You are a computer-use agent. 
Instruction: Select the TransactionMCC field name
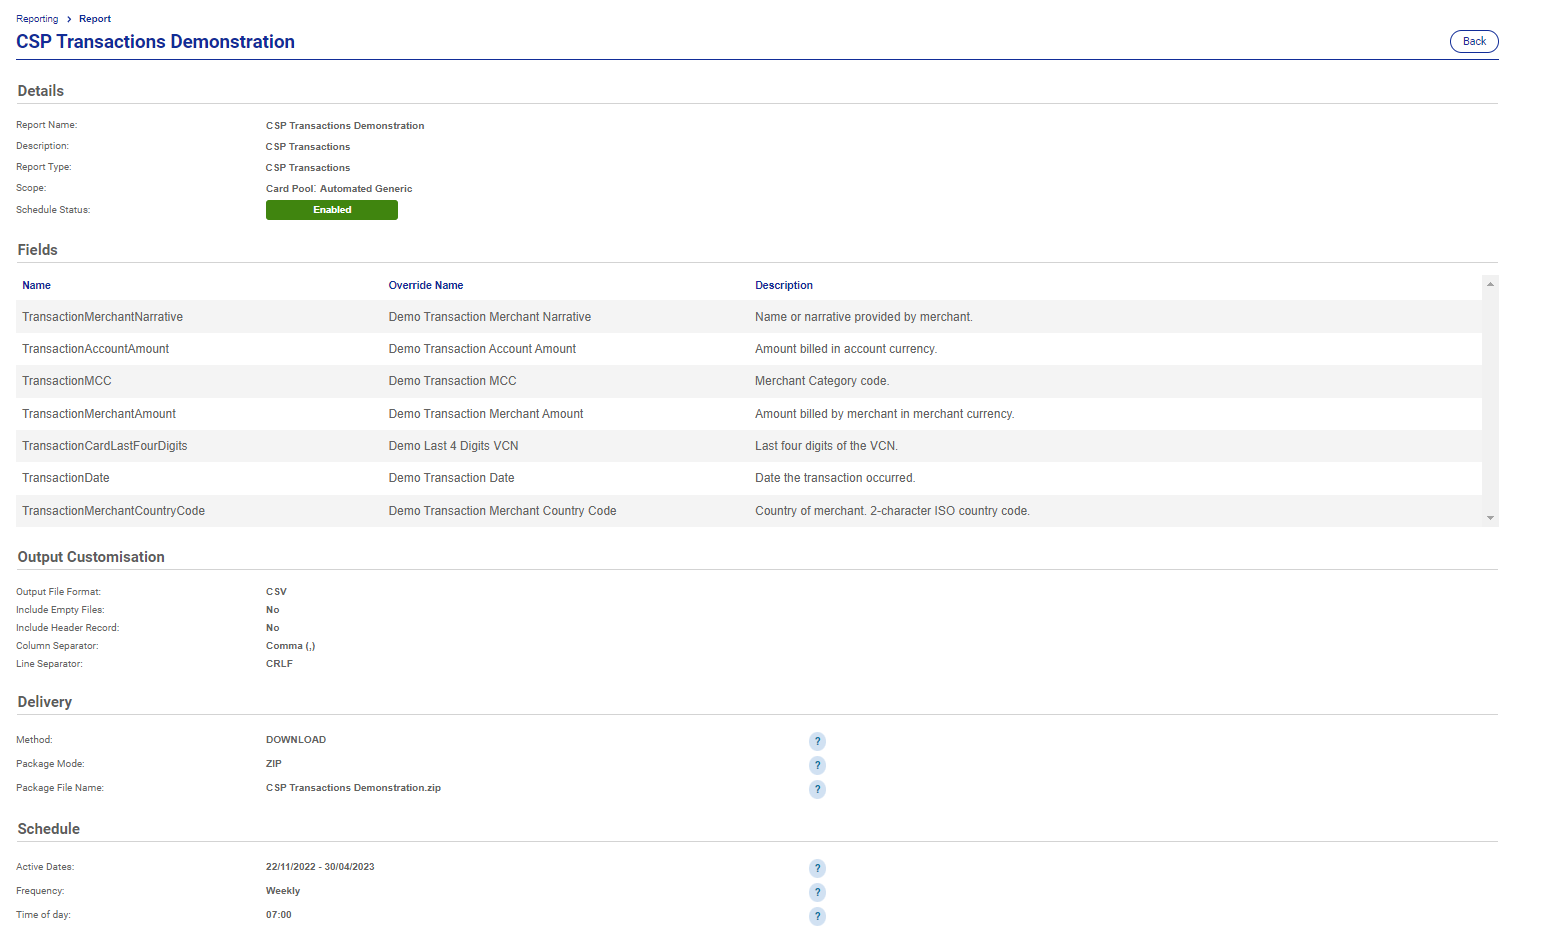[x=67, y=381]
